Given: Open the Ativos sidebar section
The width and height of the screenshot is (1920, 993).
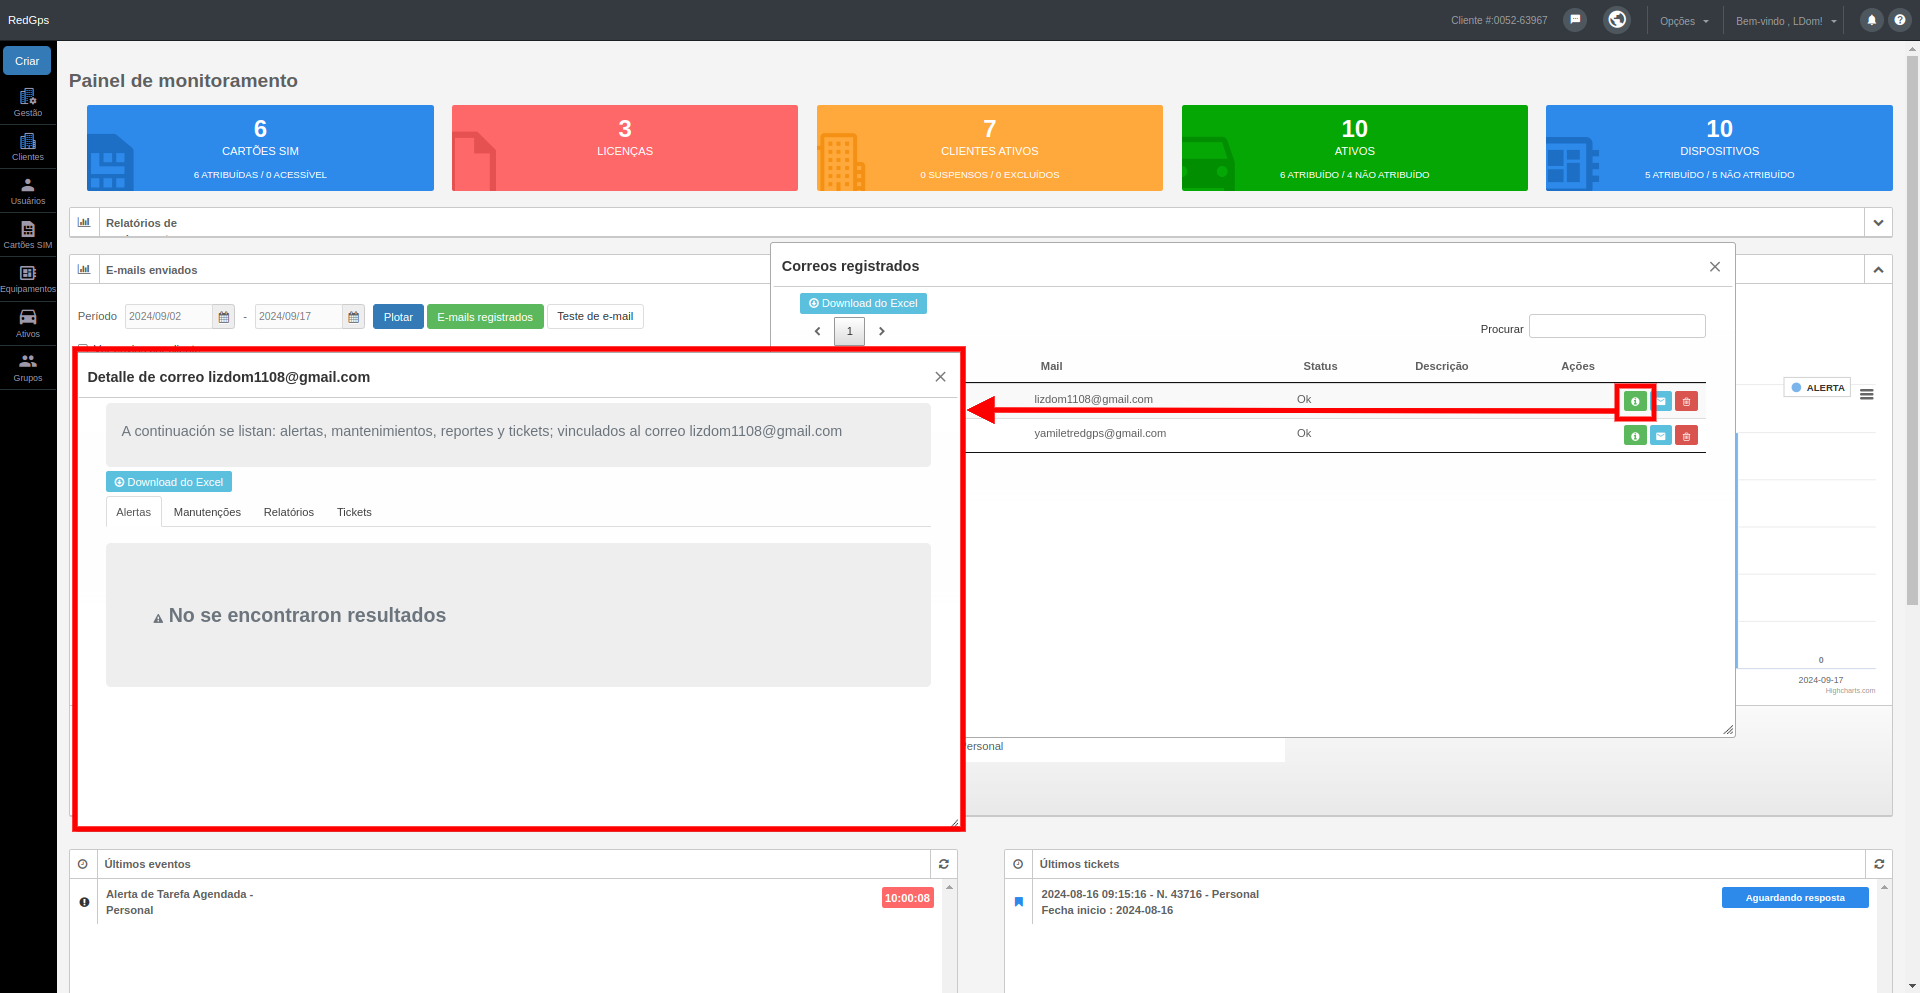Looking at the screenshot, I should [x=28, y=323].
